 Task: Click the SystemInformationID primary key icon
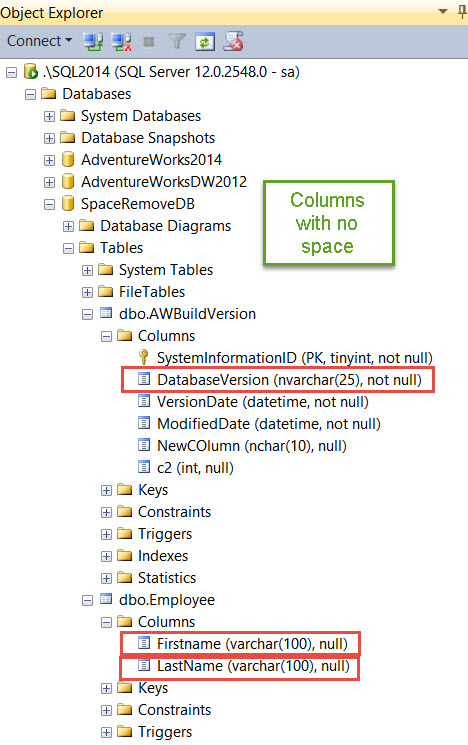pos(143,357)
